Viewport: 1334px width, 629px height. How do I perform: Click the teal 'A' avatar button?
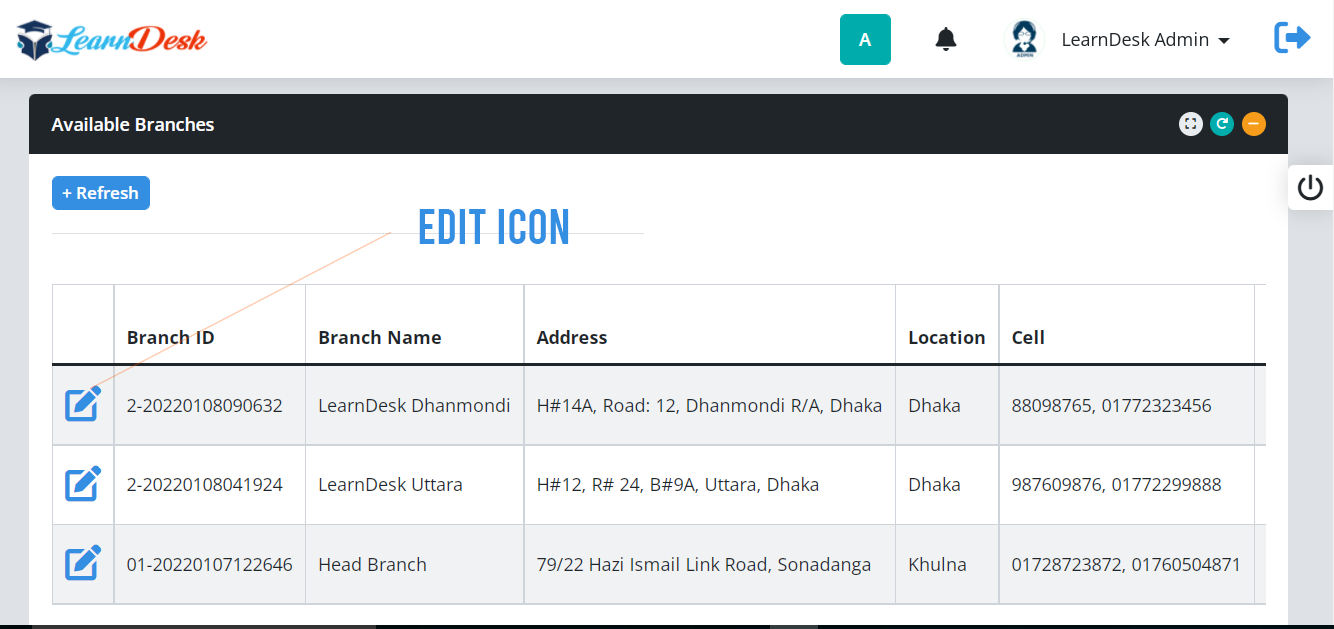tap(865, 40)
